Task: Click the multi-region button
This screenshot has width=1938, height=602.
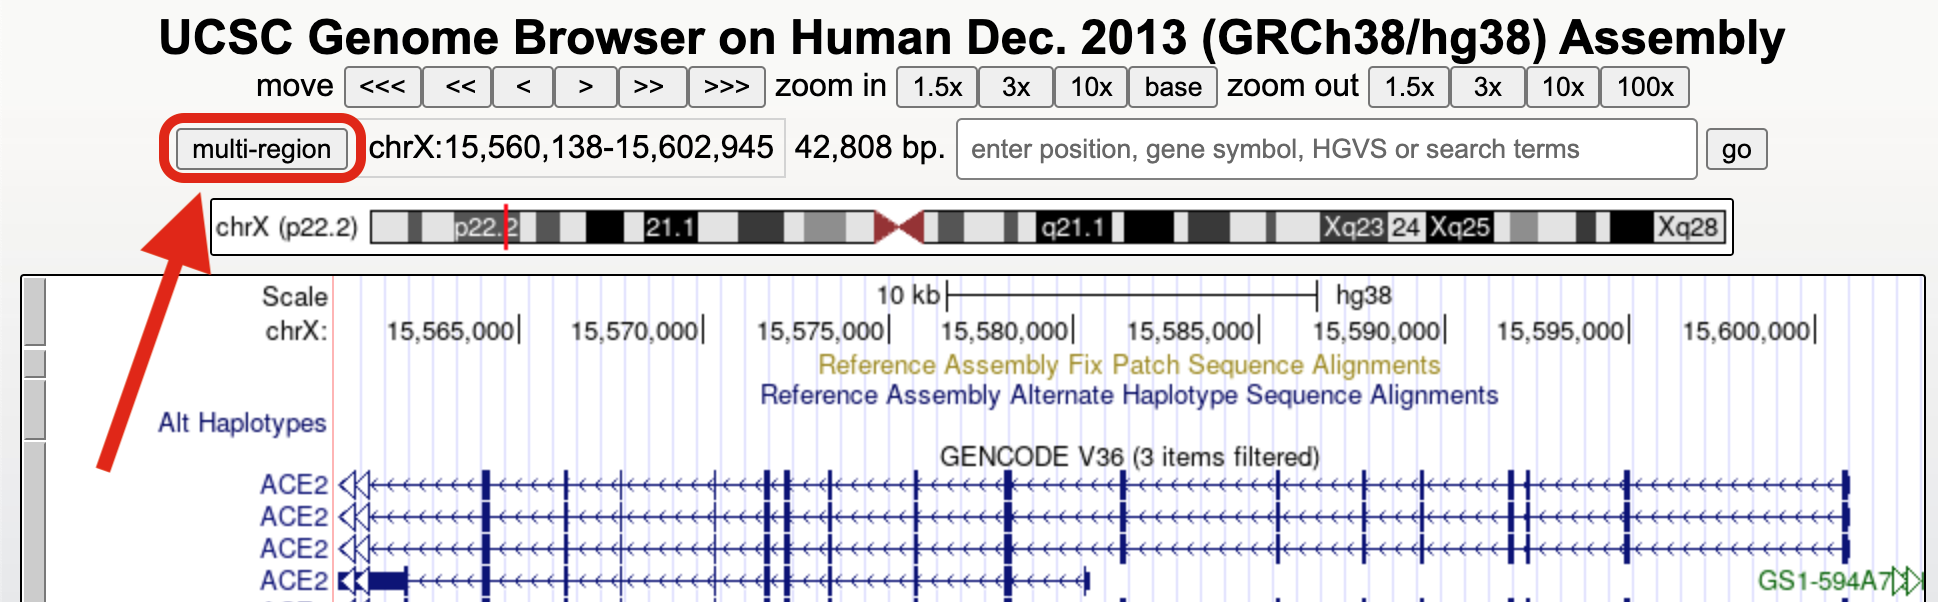Action: [261, 149]
